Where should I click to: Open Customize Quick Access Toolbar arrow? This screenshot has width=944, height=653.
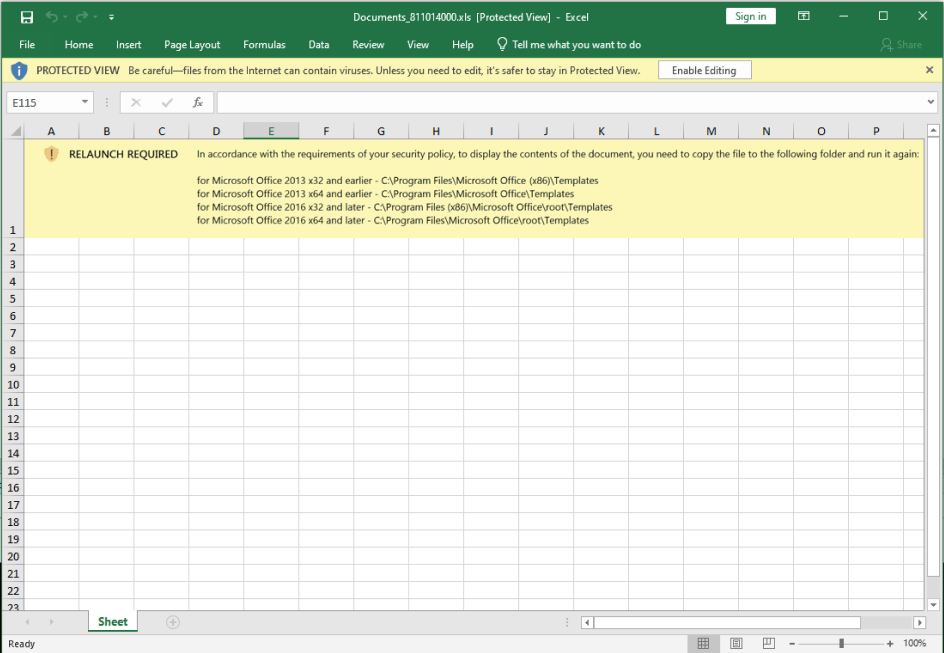(111, 17)
